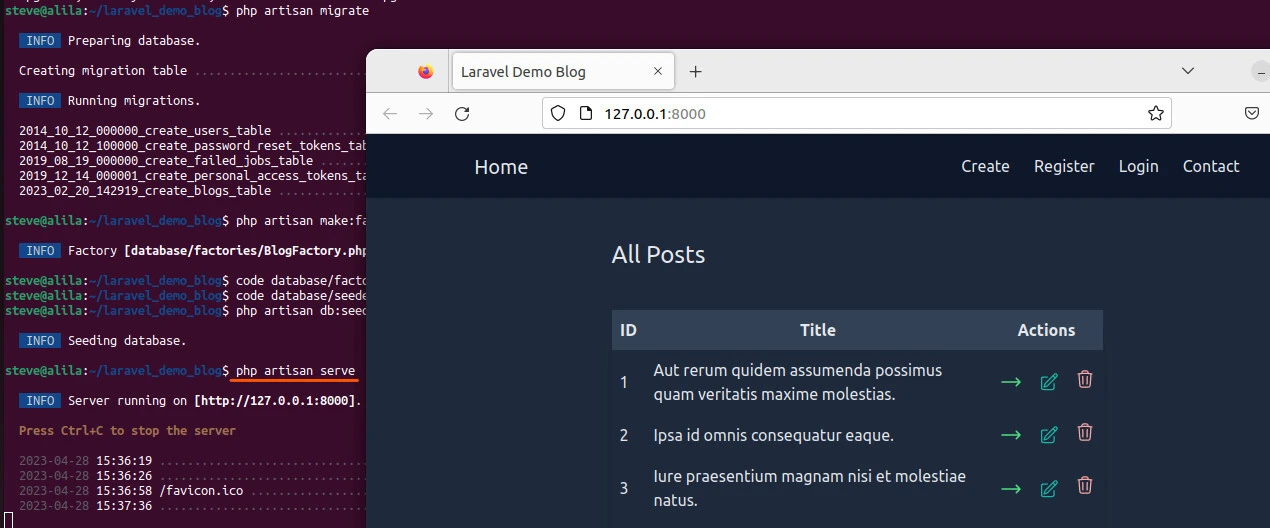The image size is (1270, 528).
Task: Click the view arrow for post 1
Action: 1011,382
